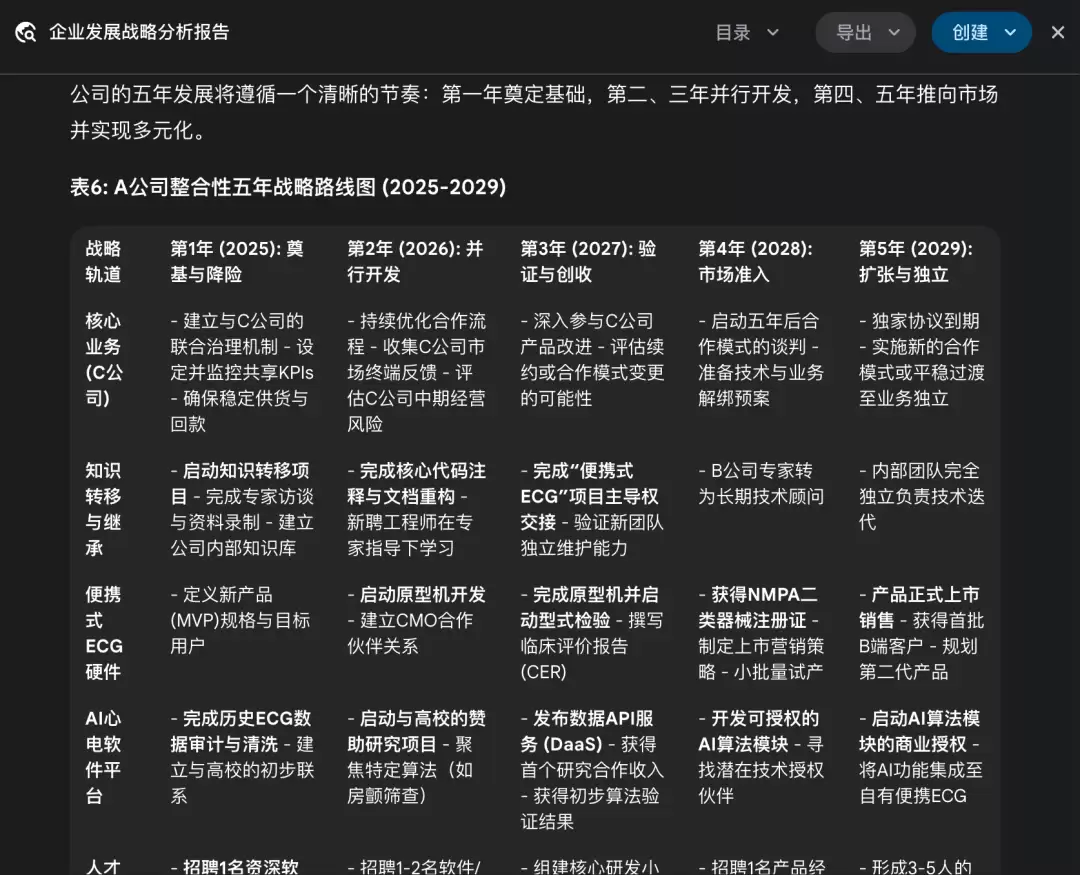Select the 第1年 (2025): 奠基与降险 header
Image resolution: width=1080 pixels, height=875 pixels.
click(x=238, y=262)
